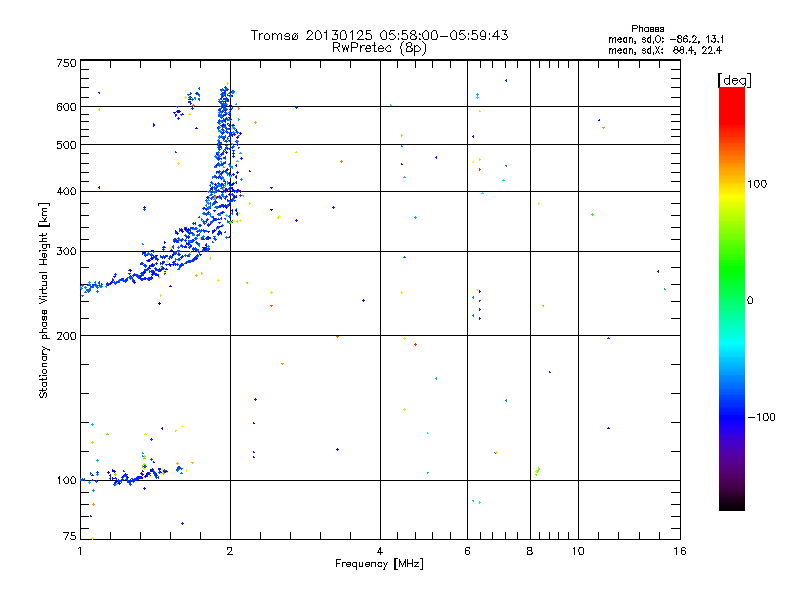
Task: Click the y-axis tick label '75'
Action: tap(70, 536)
